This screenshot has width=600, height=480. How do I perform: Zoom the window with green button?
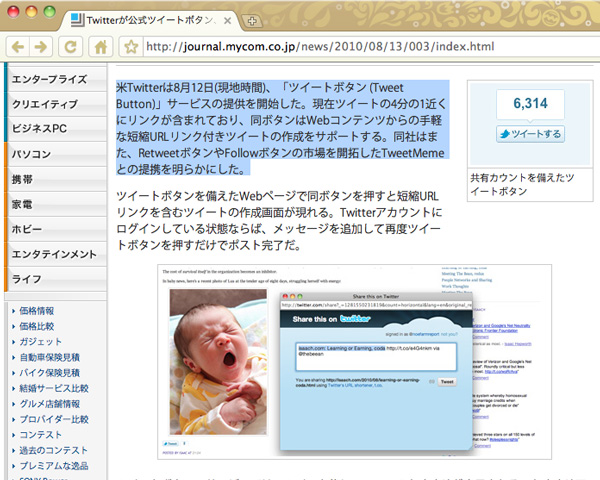click(x=49, y=11)
